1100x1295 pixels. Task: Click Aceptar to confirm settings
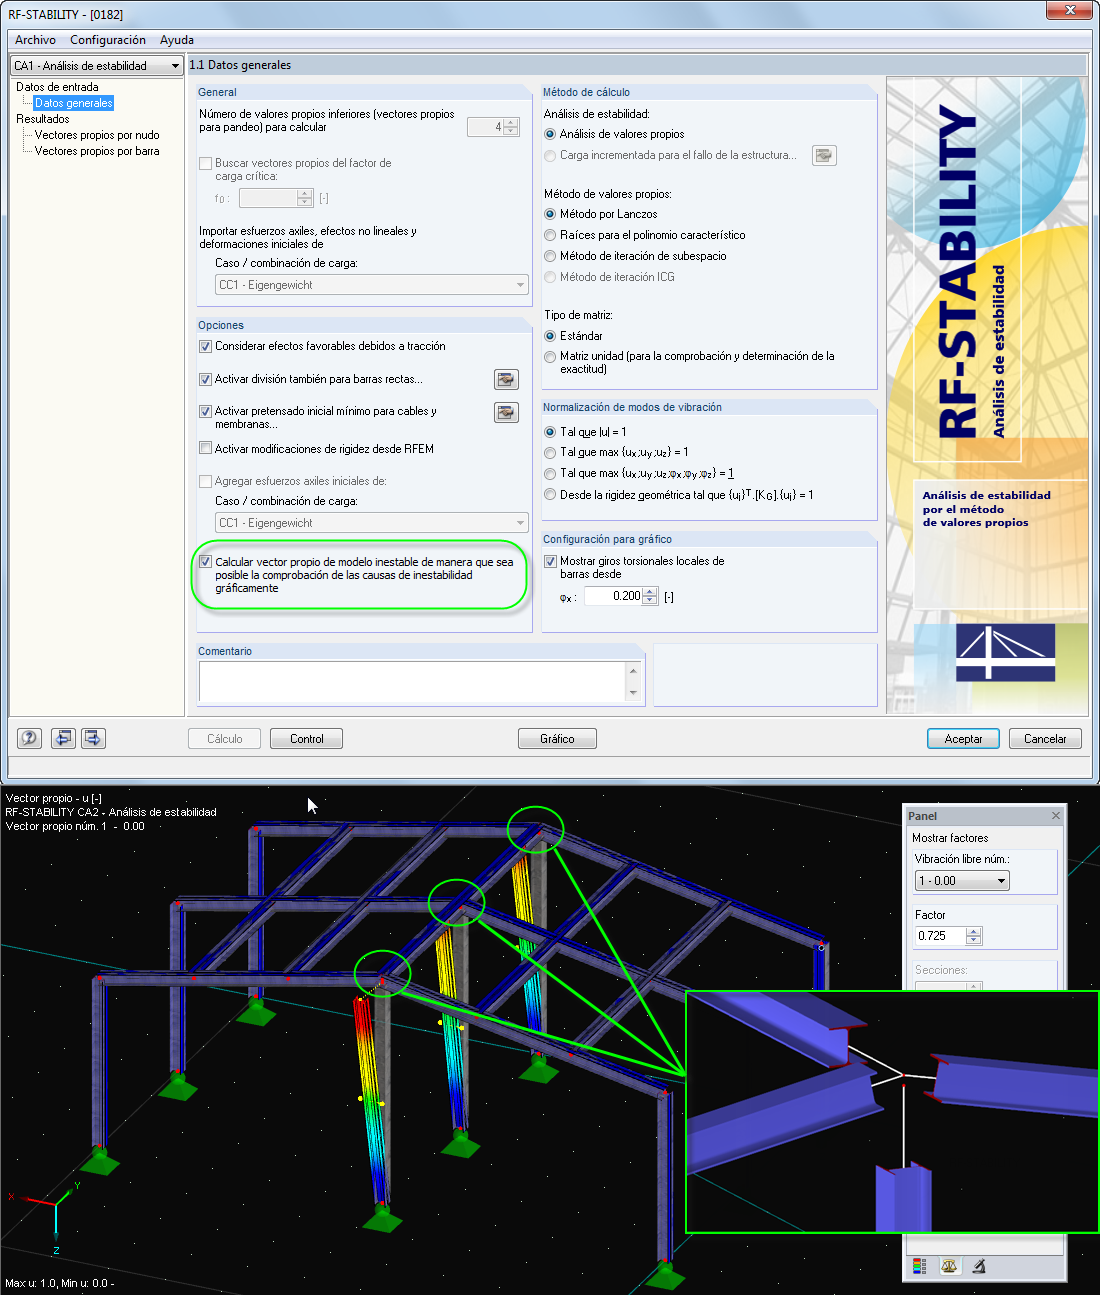962,738
